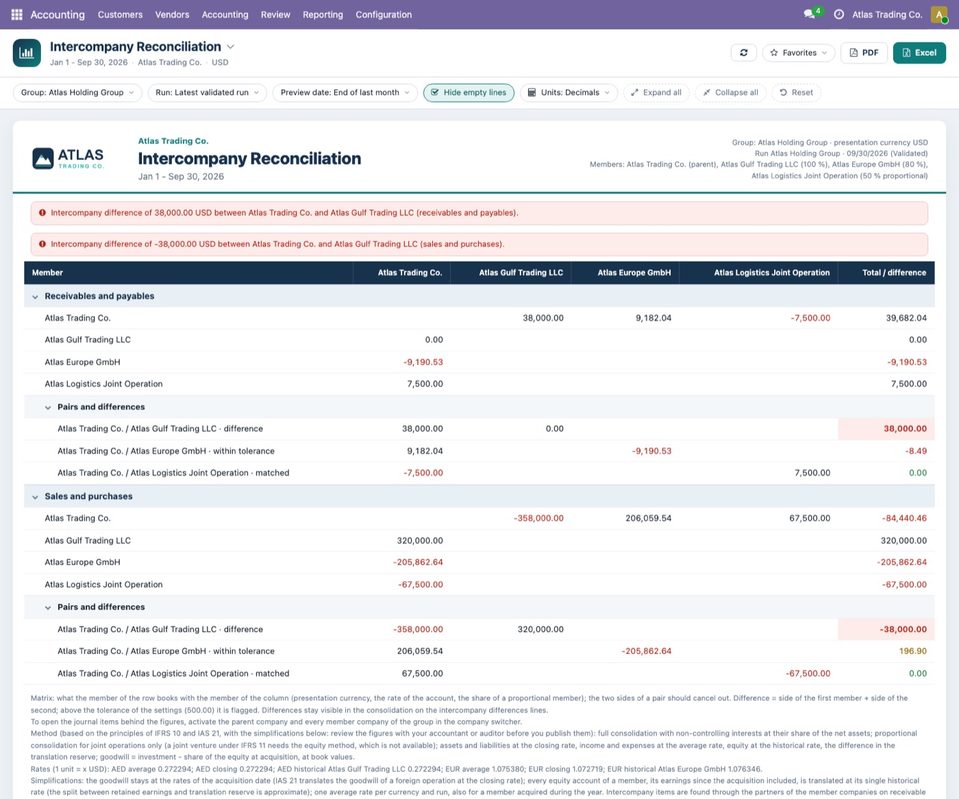
Task: Open the Reporting menu
Action: click(x=323, y=14)
